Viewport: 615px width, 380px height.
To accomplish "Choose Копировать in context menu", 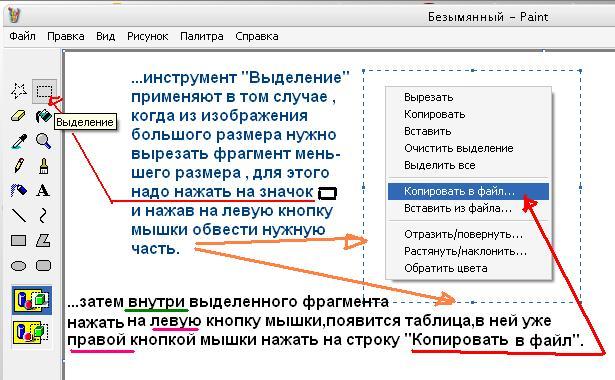I will [468, 114].
